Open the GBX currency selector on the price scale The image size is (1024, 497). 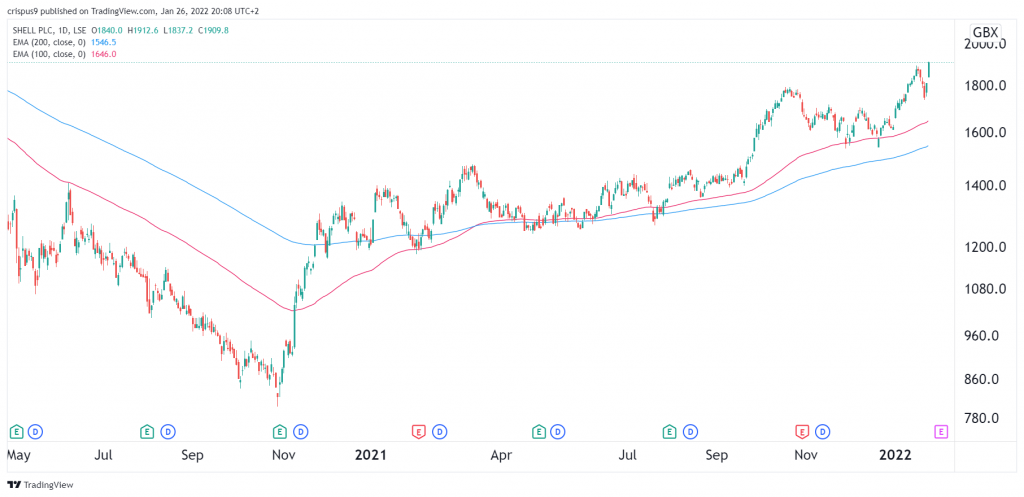[x=983, y=31]
